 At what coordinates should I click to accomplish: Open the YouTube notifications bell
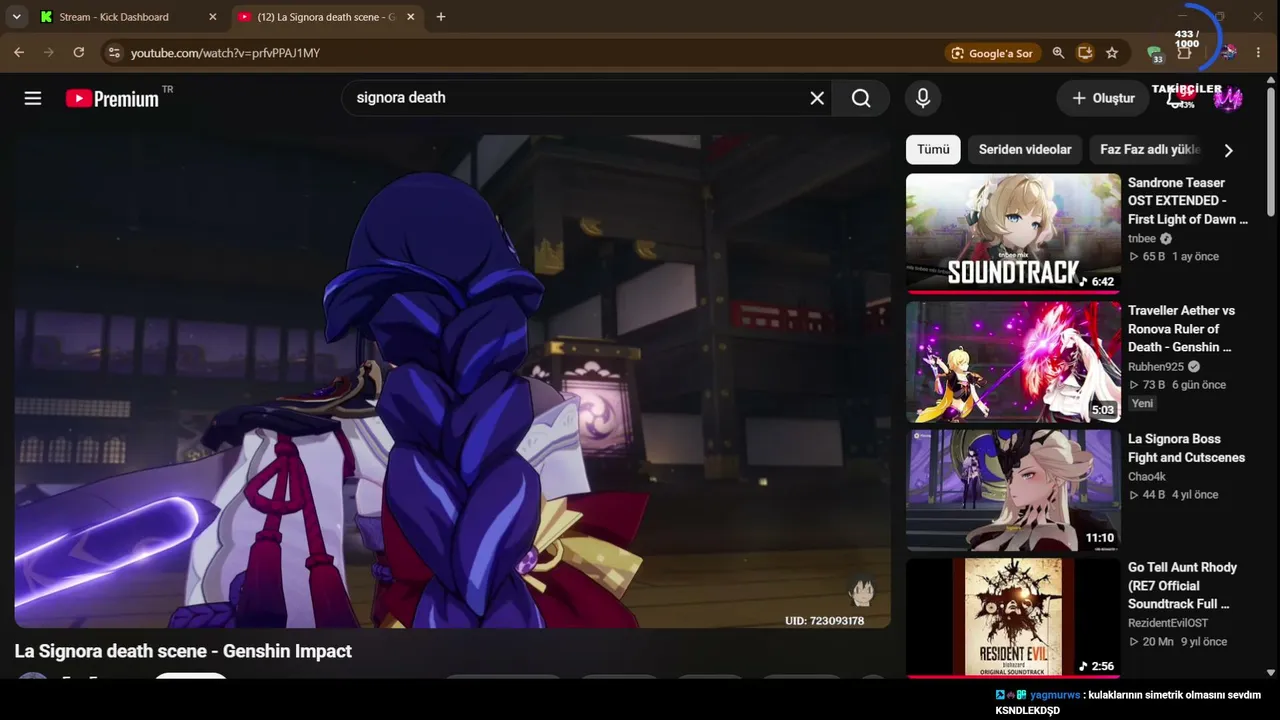1177,98
